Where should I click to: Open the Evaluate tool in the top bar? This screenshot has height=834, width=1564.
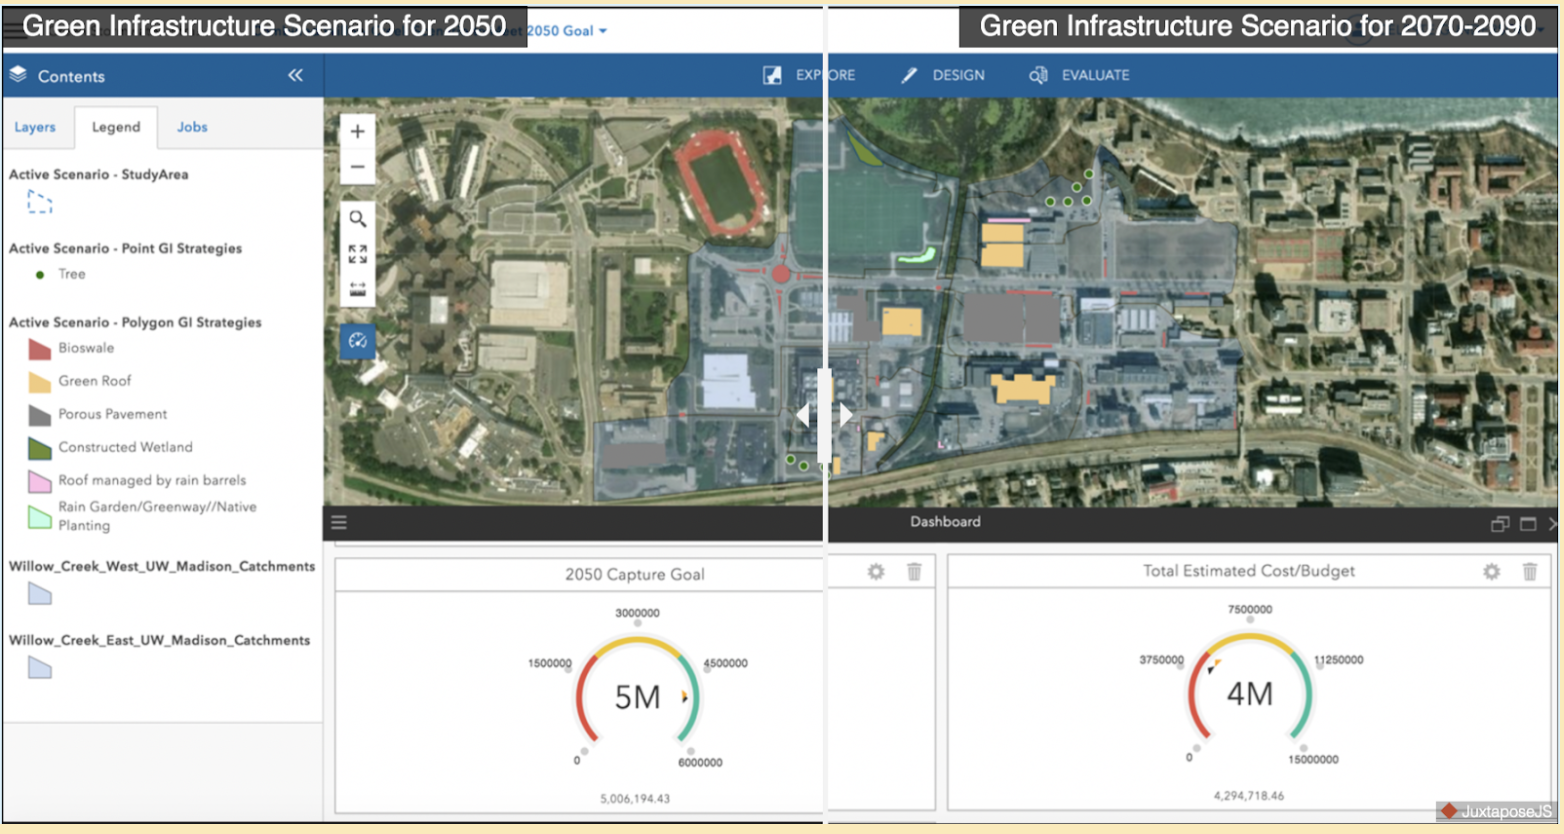tap(1041, 74)
